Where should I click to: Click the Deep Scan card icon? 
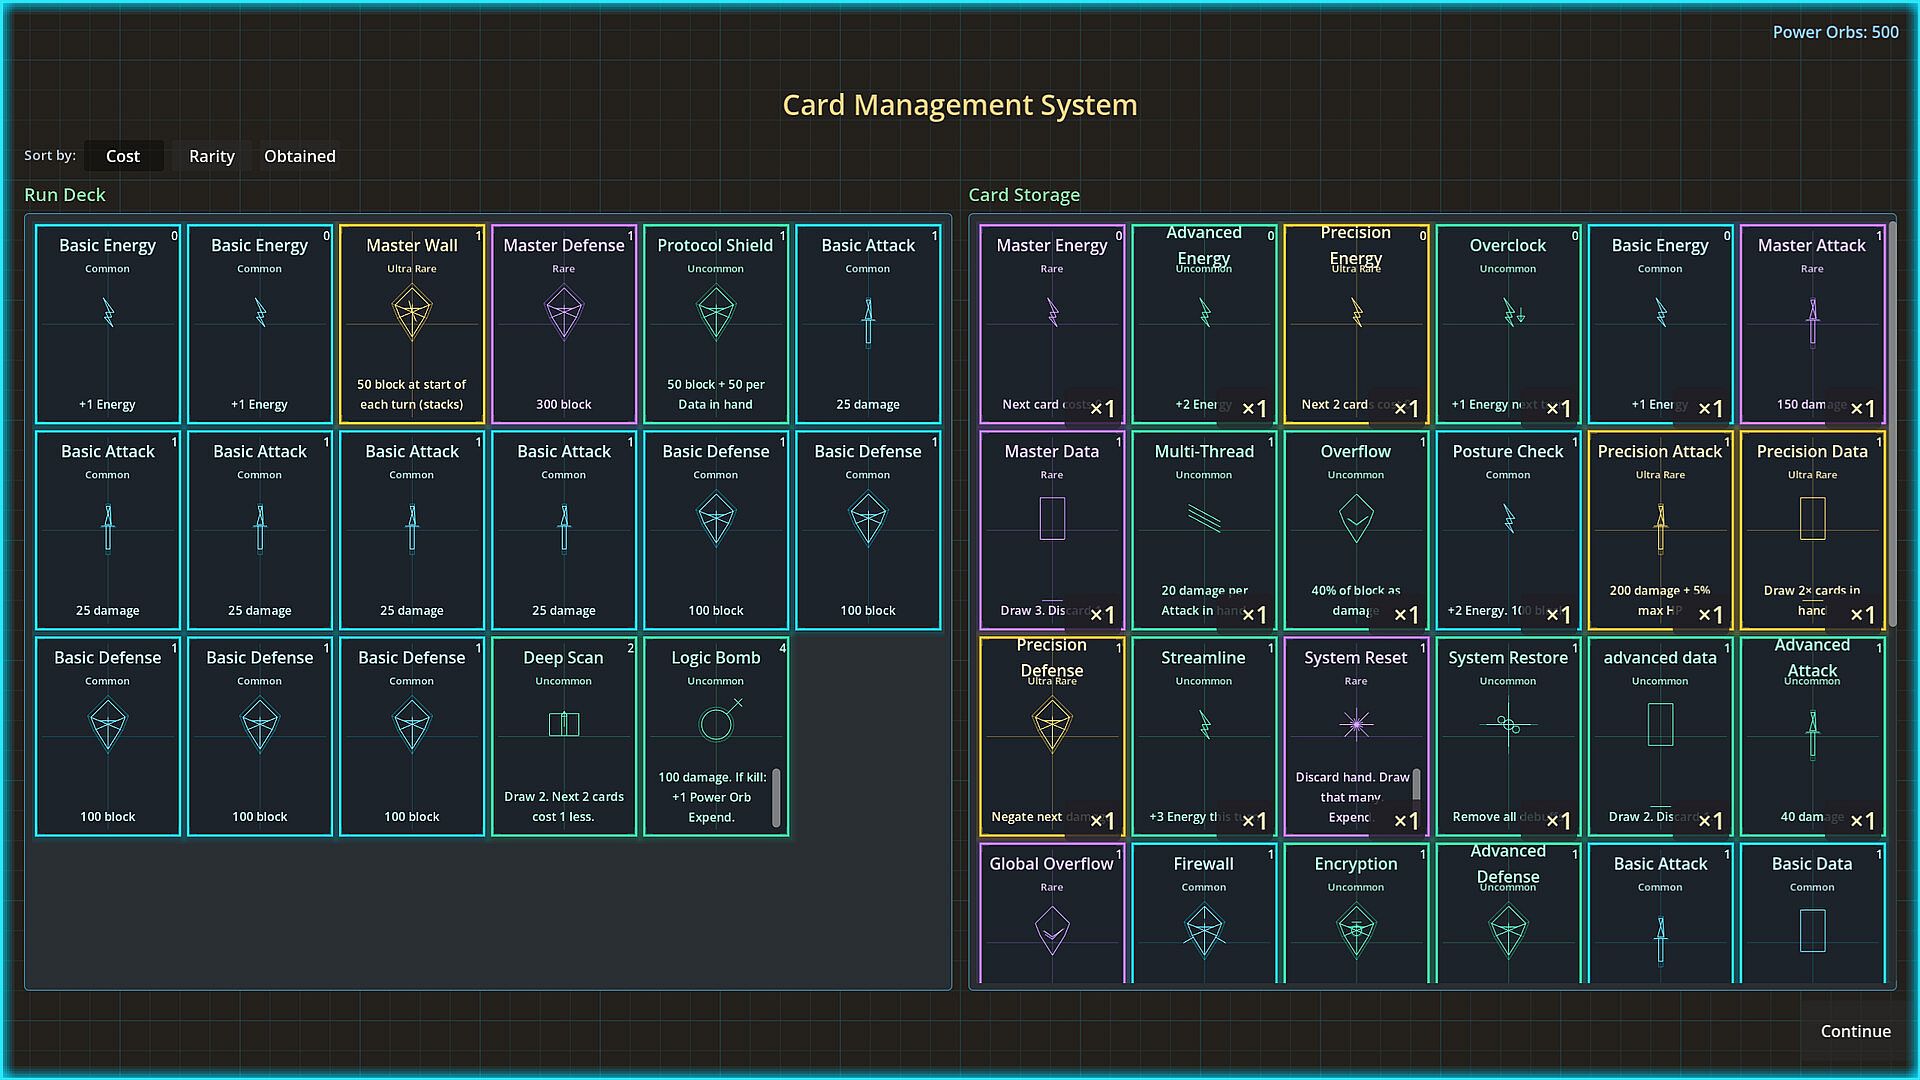point(563,723)
